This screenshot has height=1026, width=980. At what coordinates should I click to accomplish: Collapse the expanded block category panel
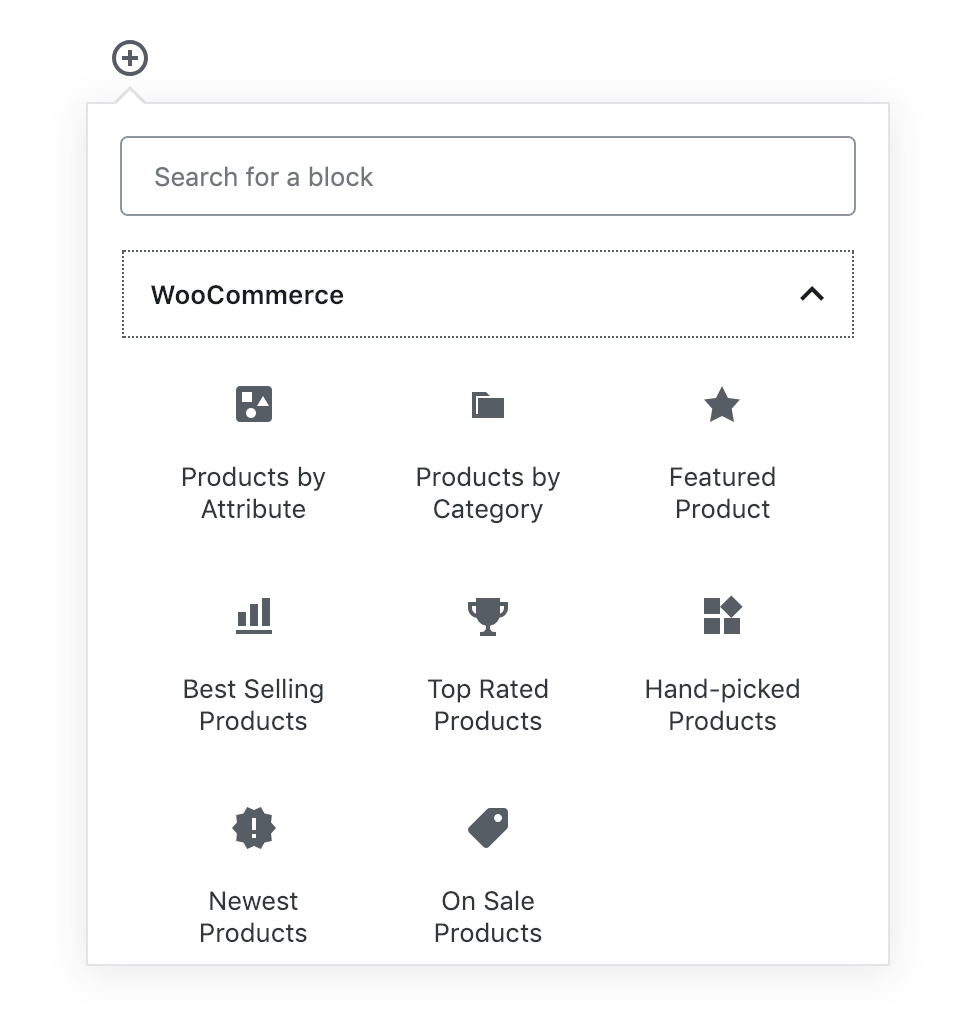(813, 294)
